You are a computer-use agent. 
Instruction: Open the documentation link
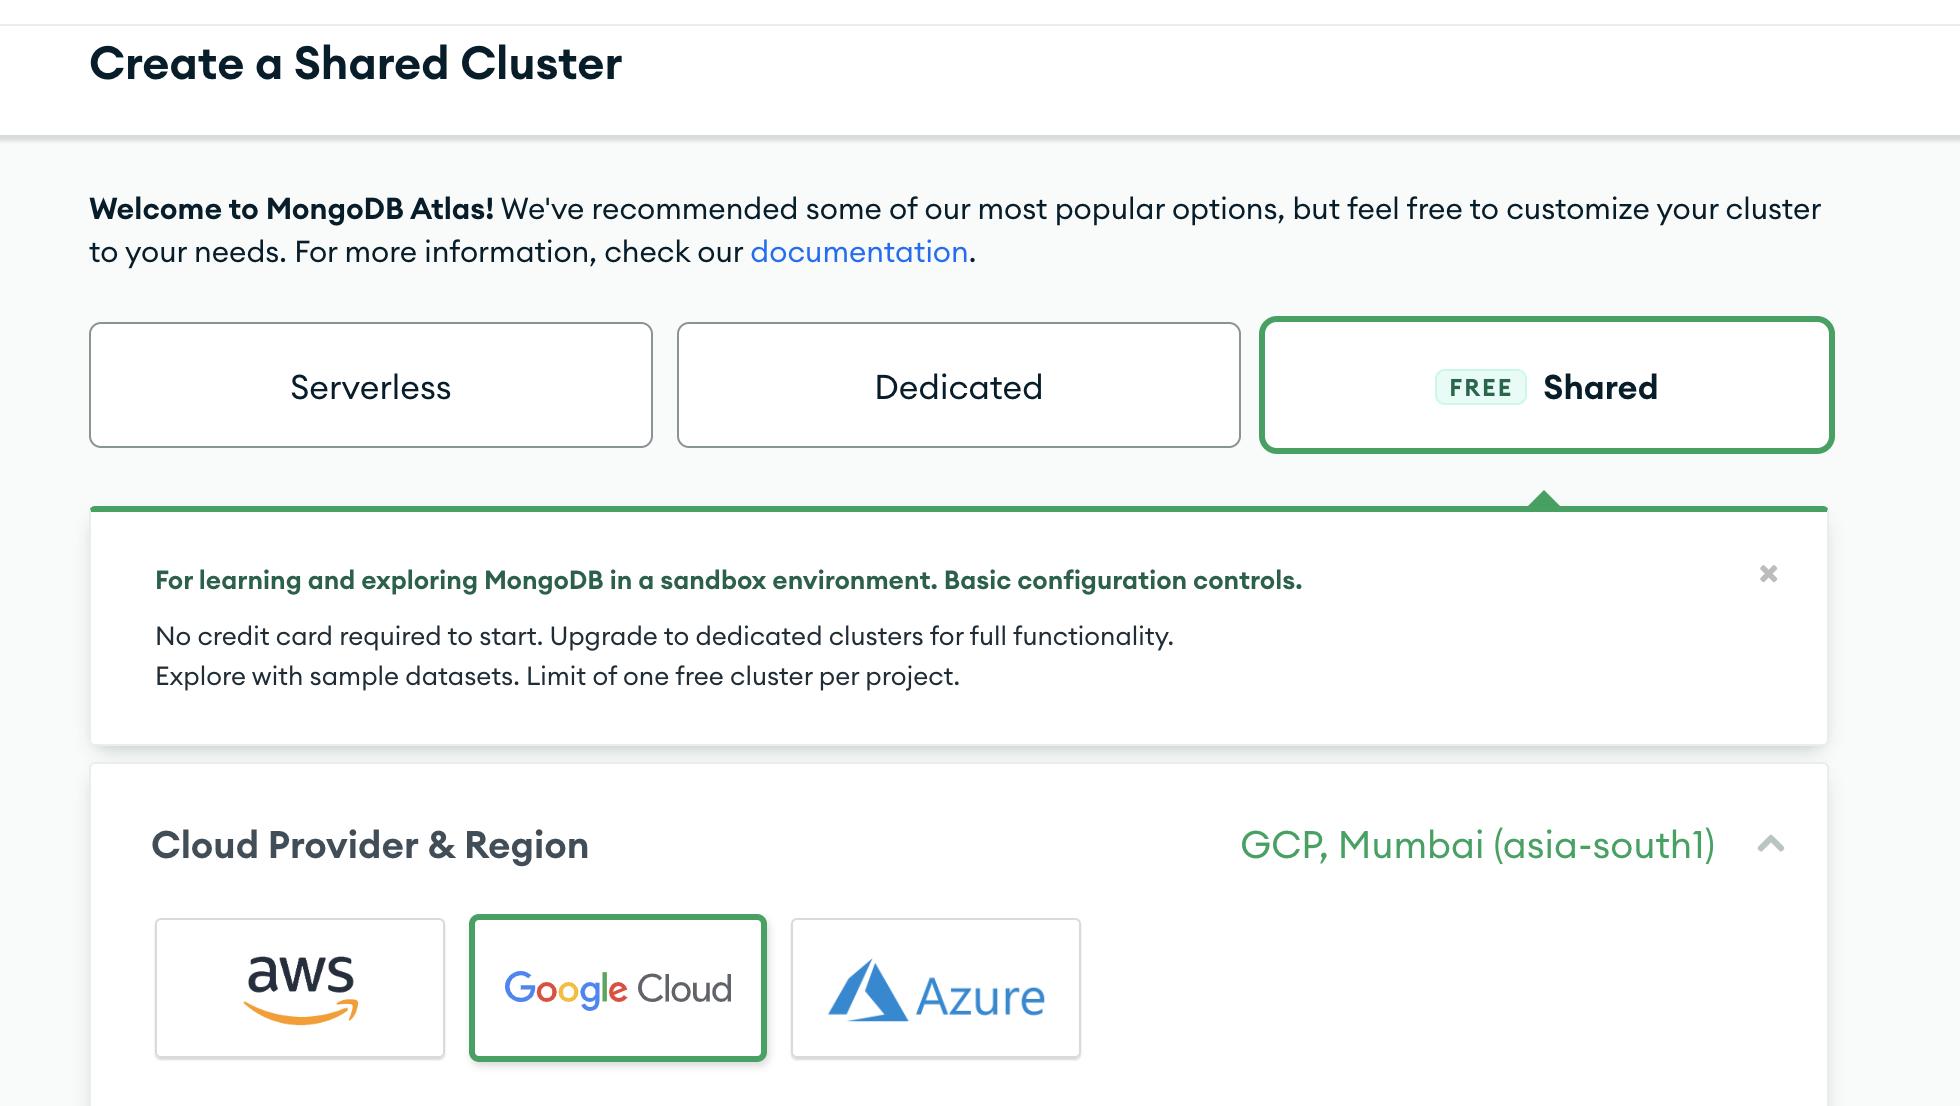pyautogui.click(x=859, y=252)
